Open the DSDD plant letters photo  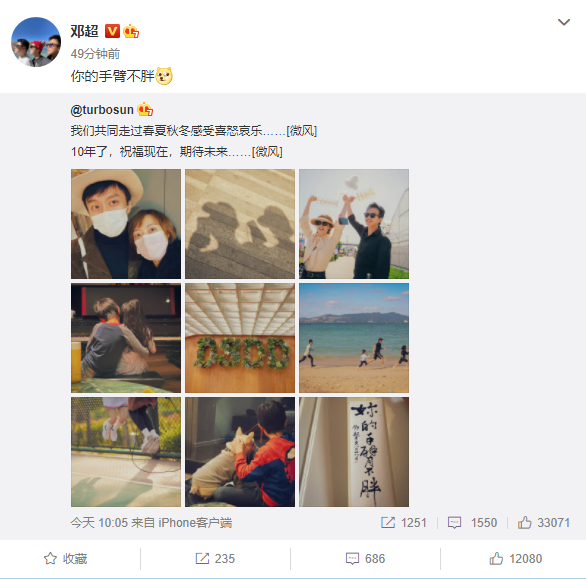[240, 338]
